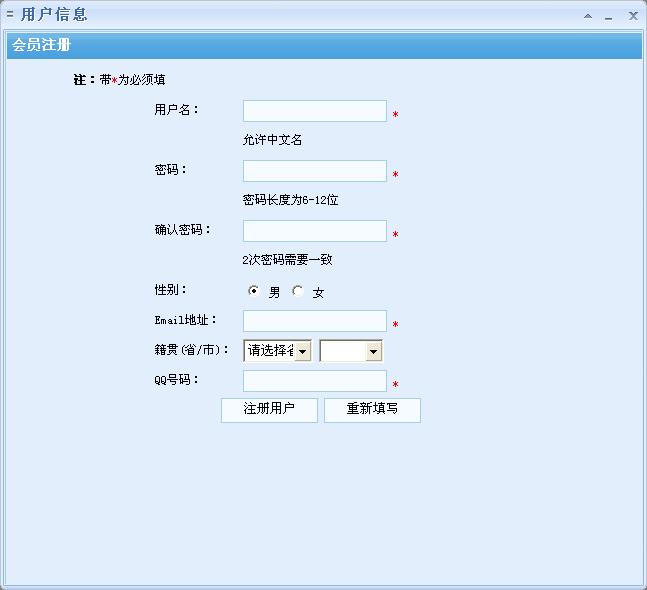The height and width of the screenshot is (590, 647).
Task: Click the 注册用户 button
Action: 269,410
